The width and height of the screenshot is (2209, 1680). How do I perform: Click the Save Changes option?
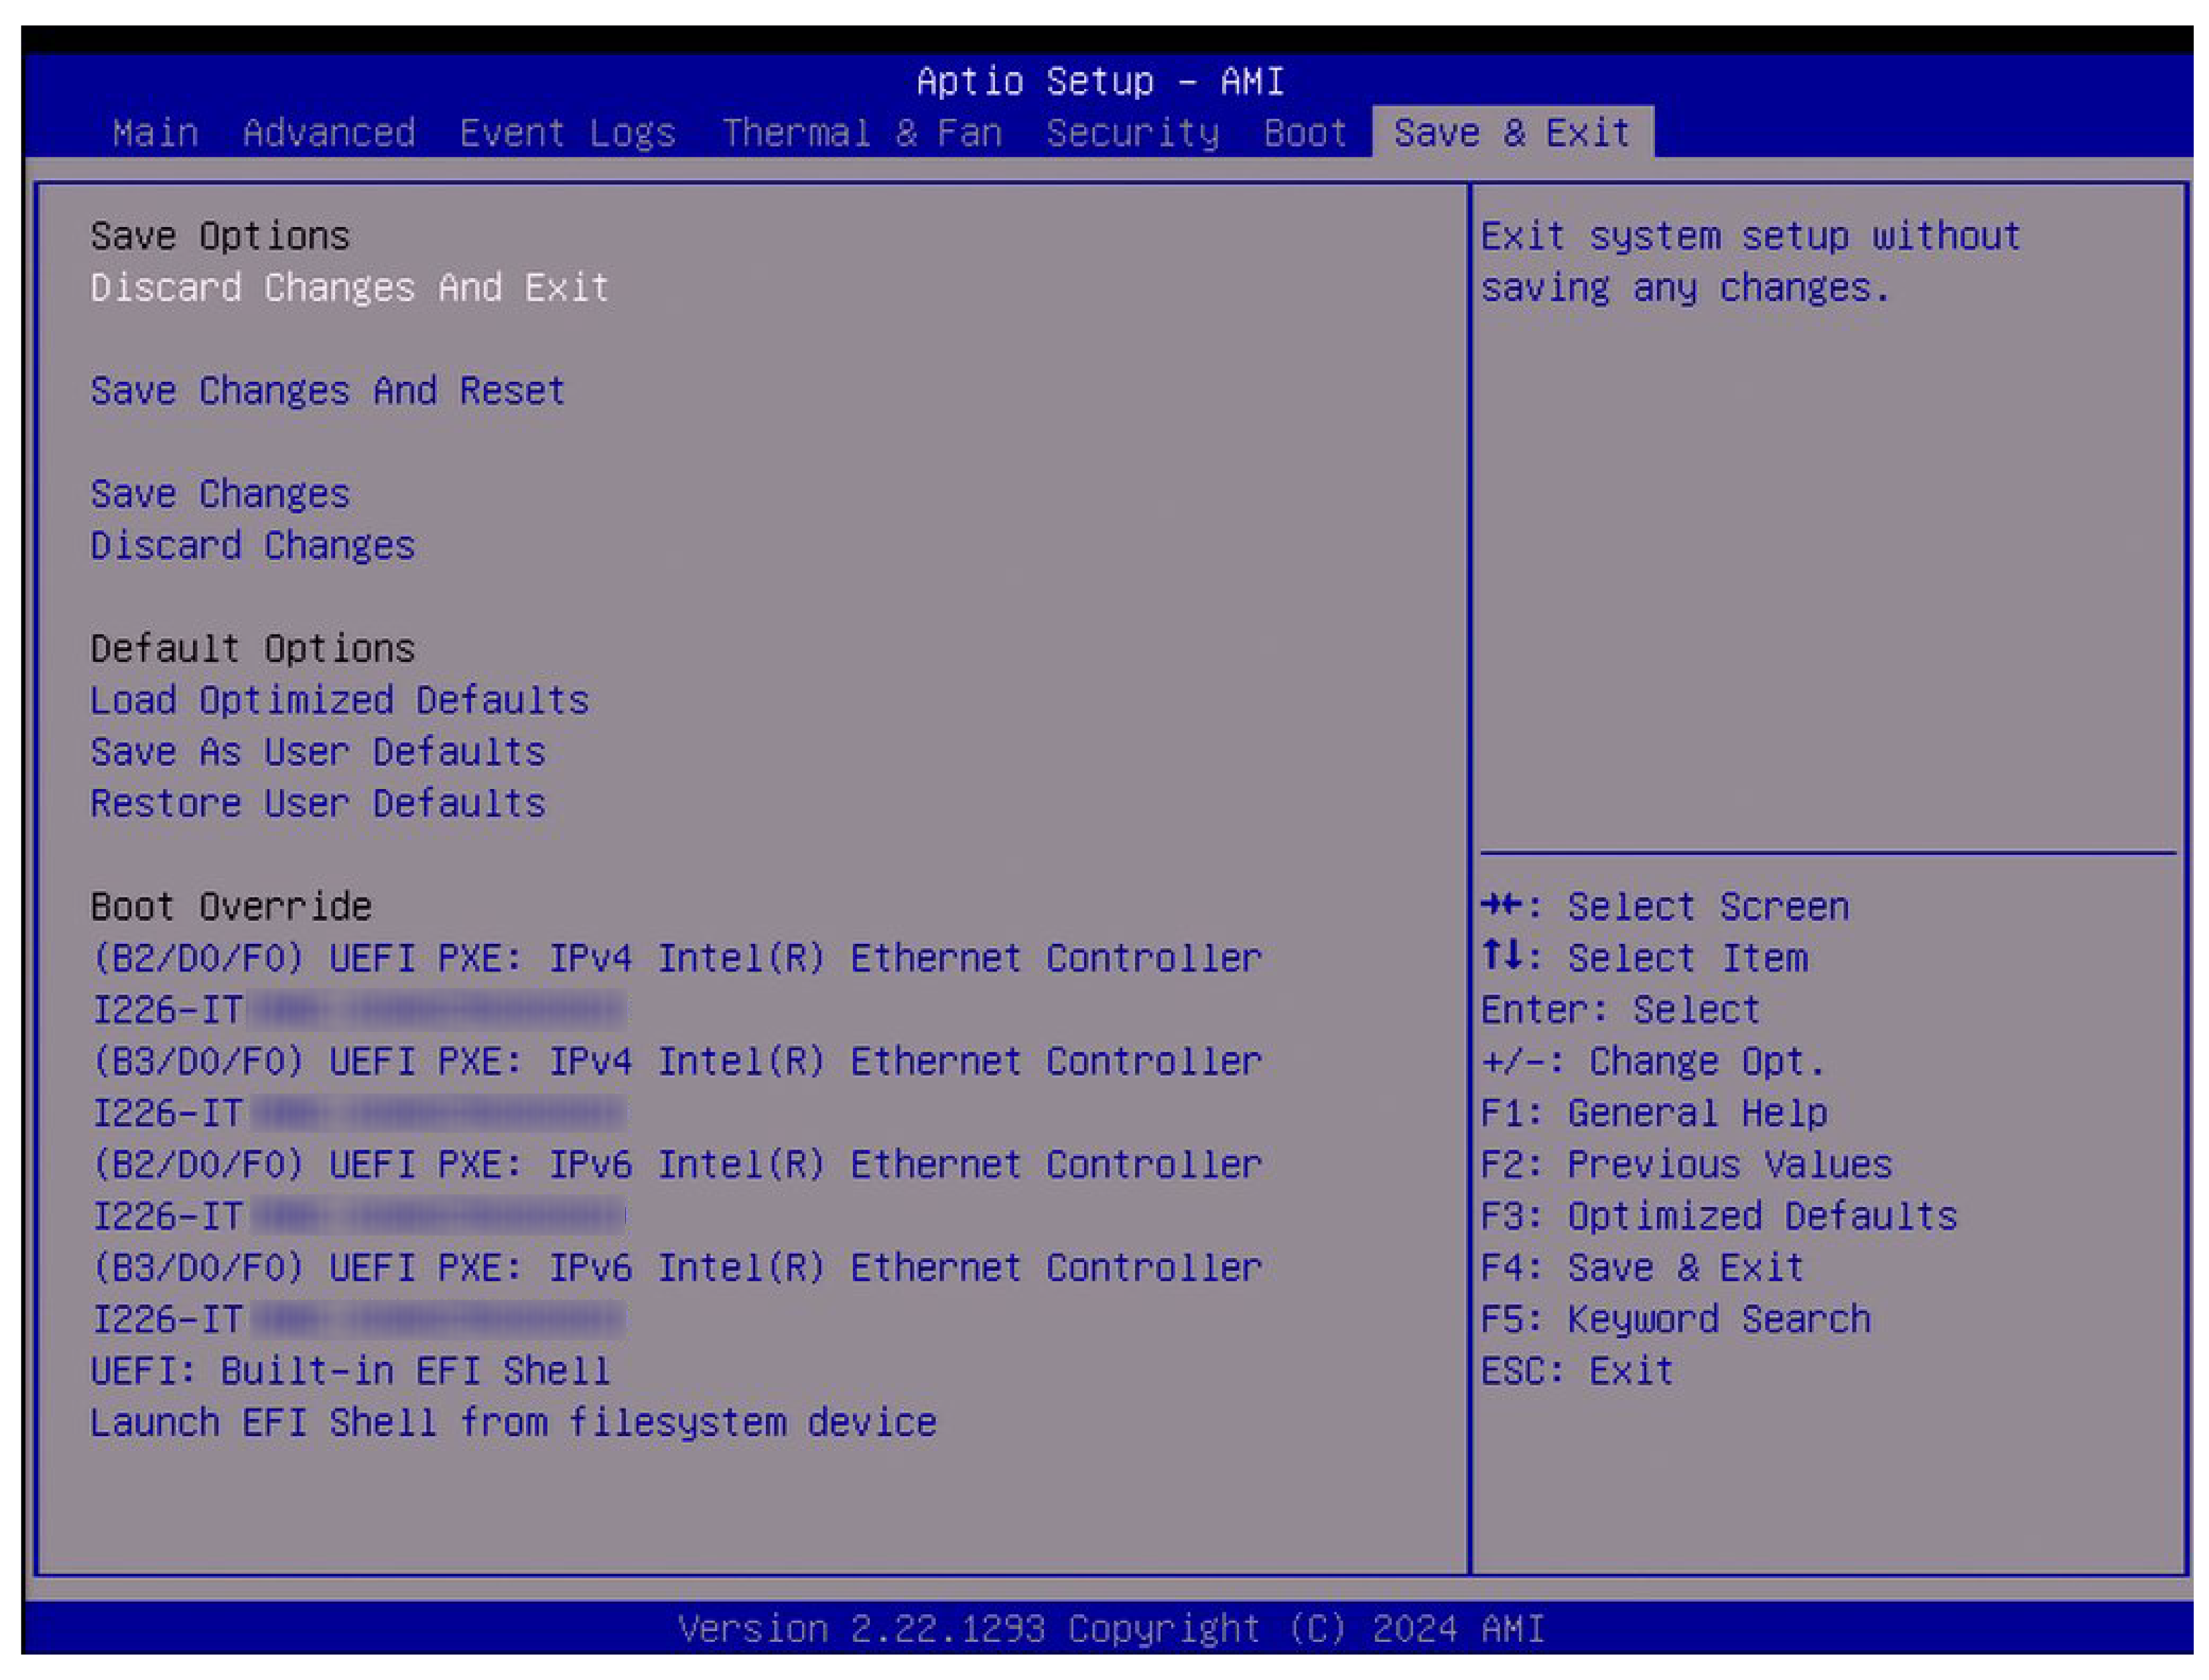coord(220,494)
